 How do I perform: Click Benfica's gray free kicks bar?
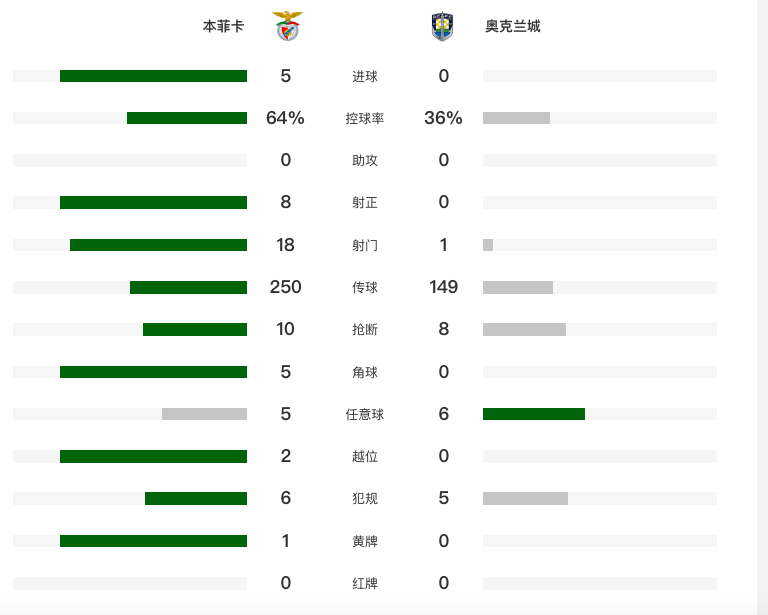pos(204,414)
